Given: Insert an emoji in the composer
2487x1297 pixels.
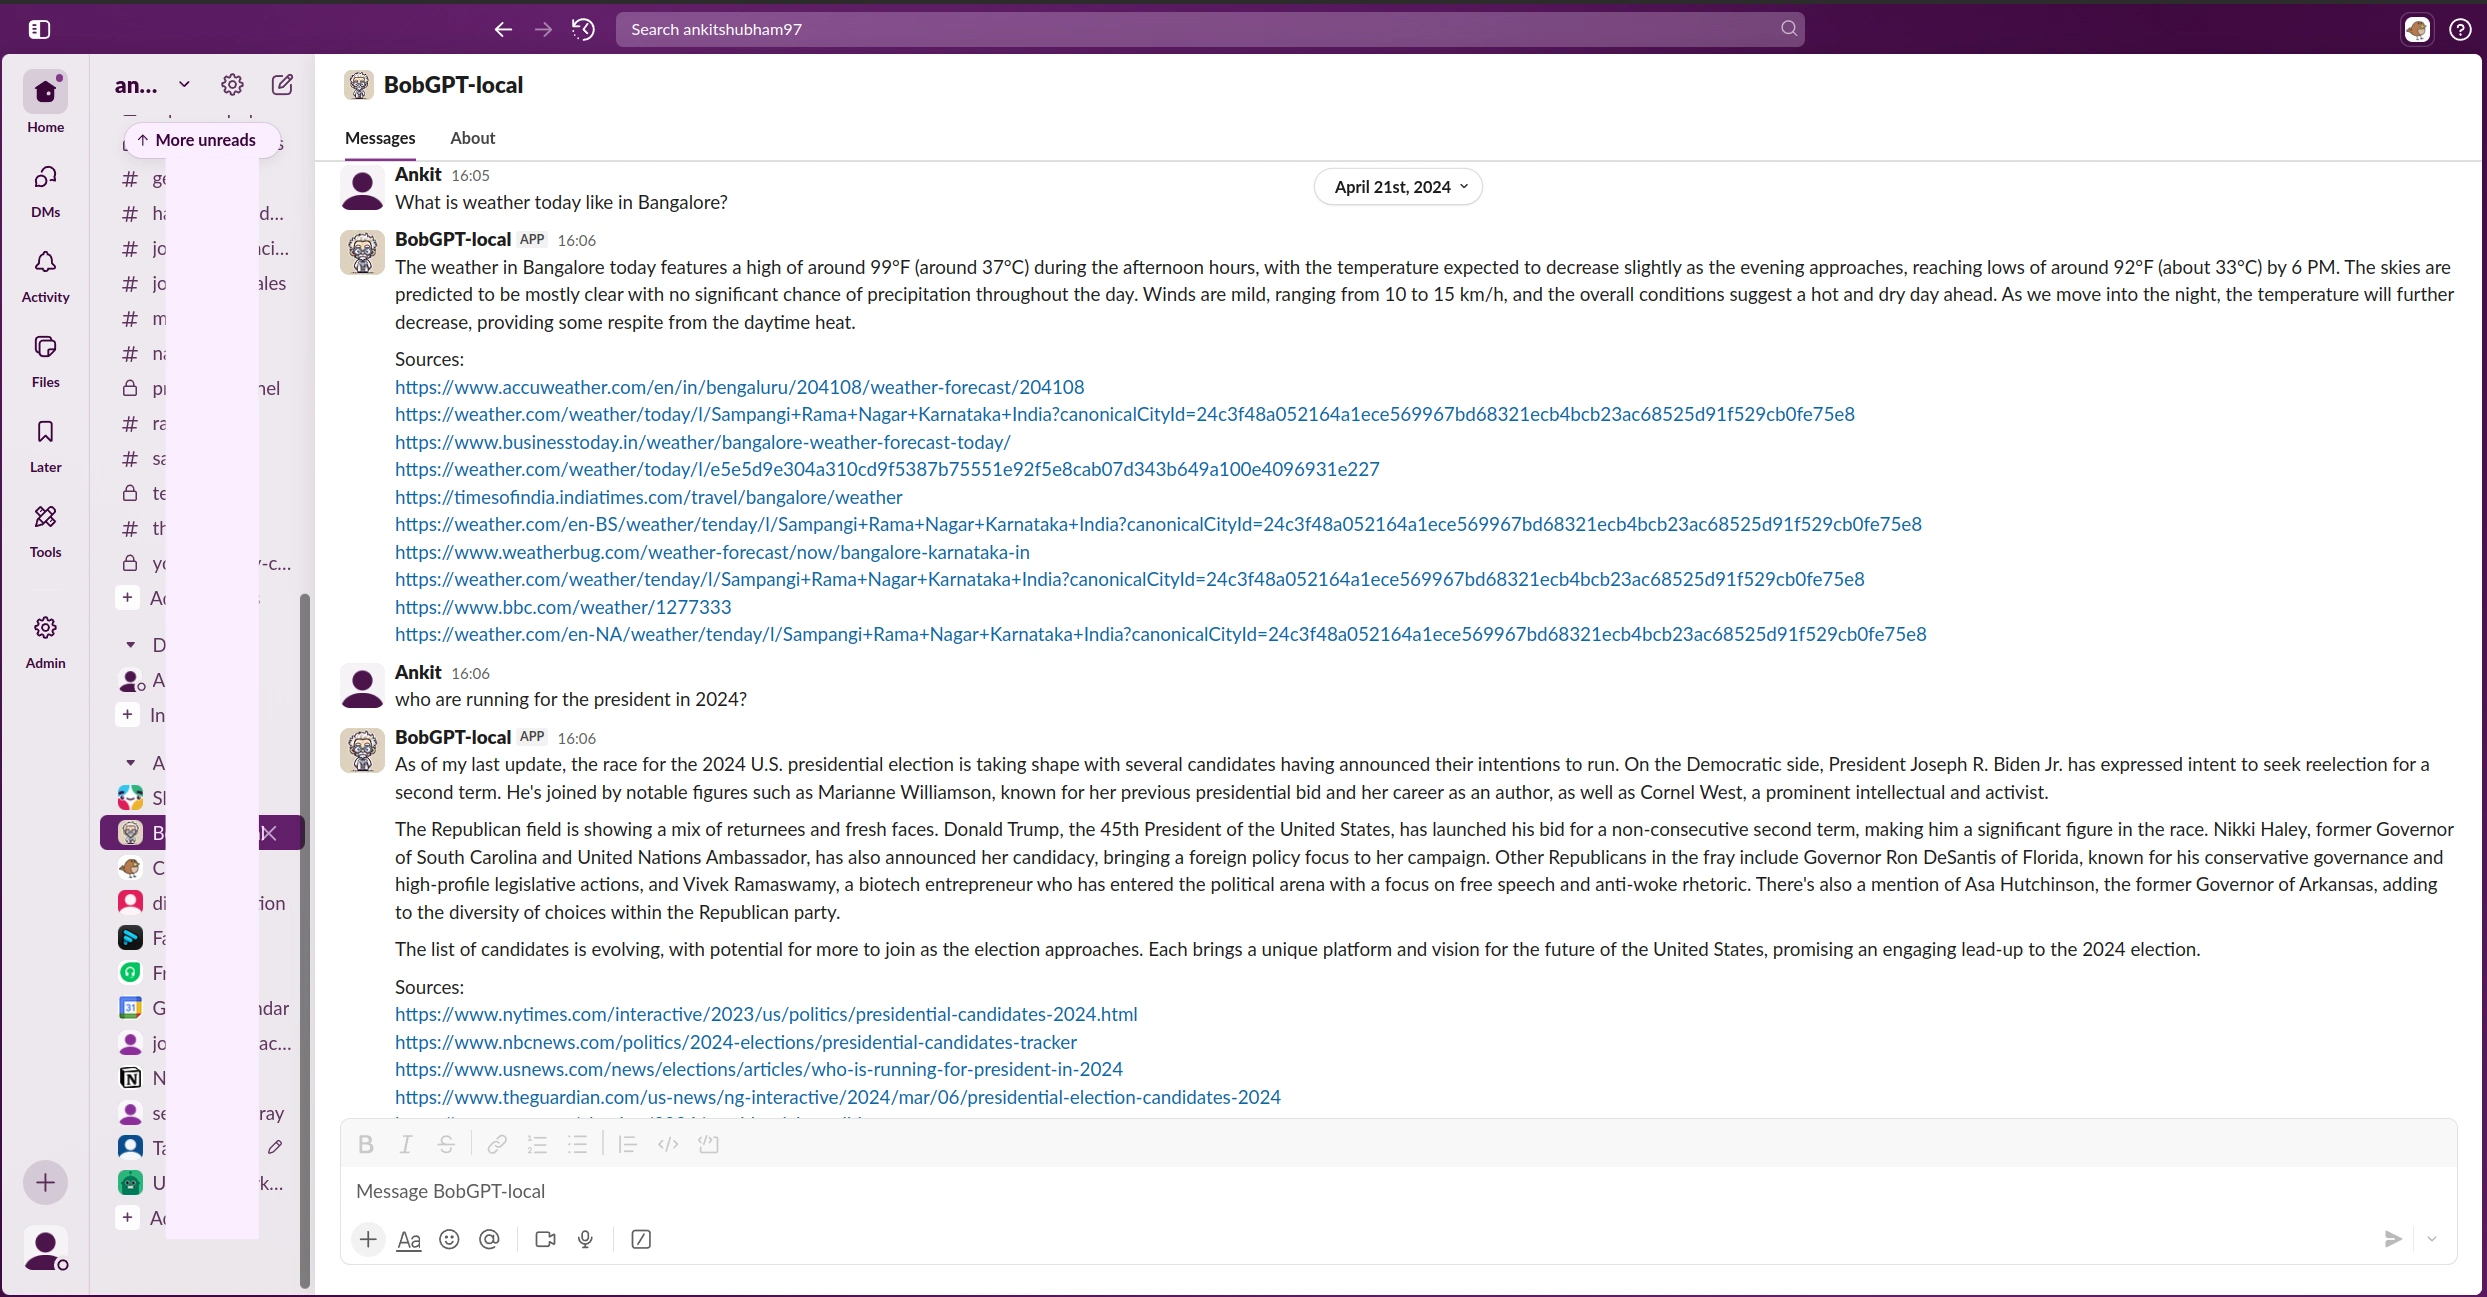Looking at the screenshot, I should click(449, 1239).
